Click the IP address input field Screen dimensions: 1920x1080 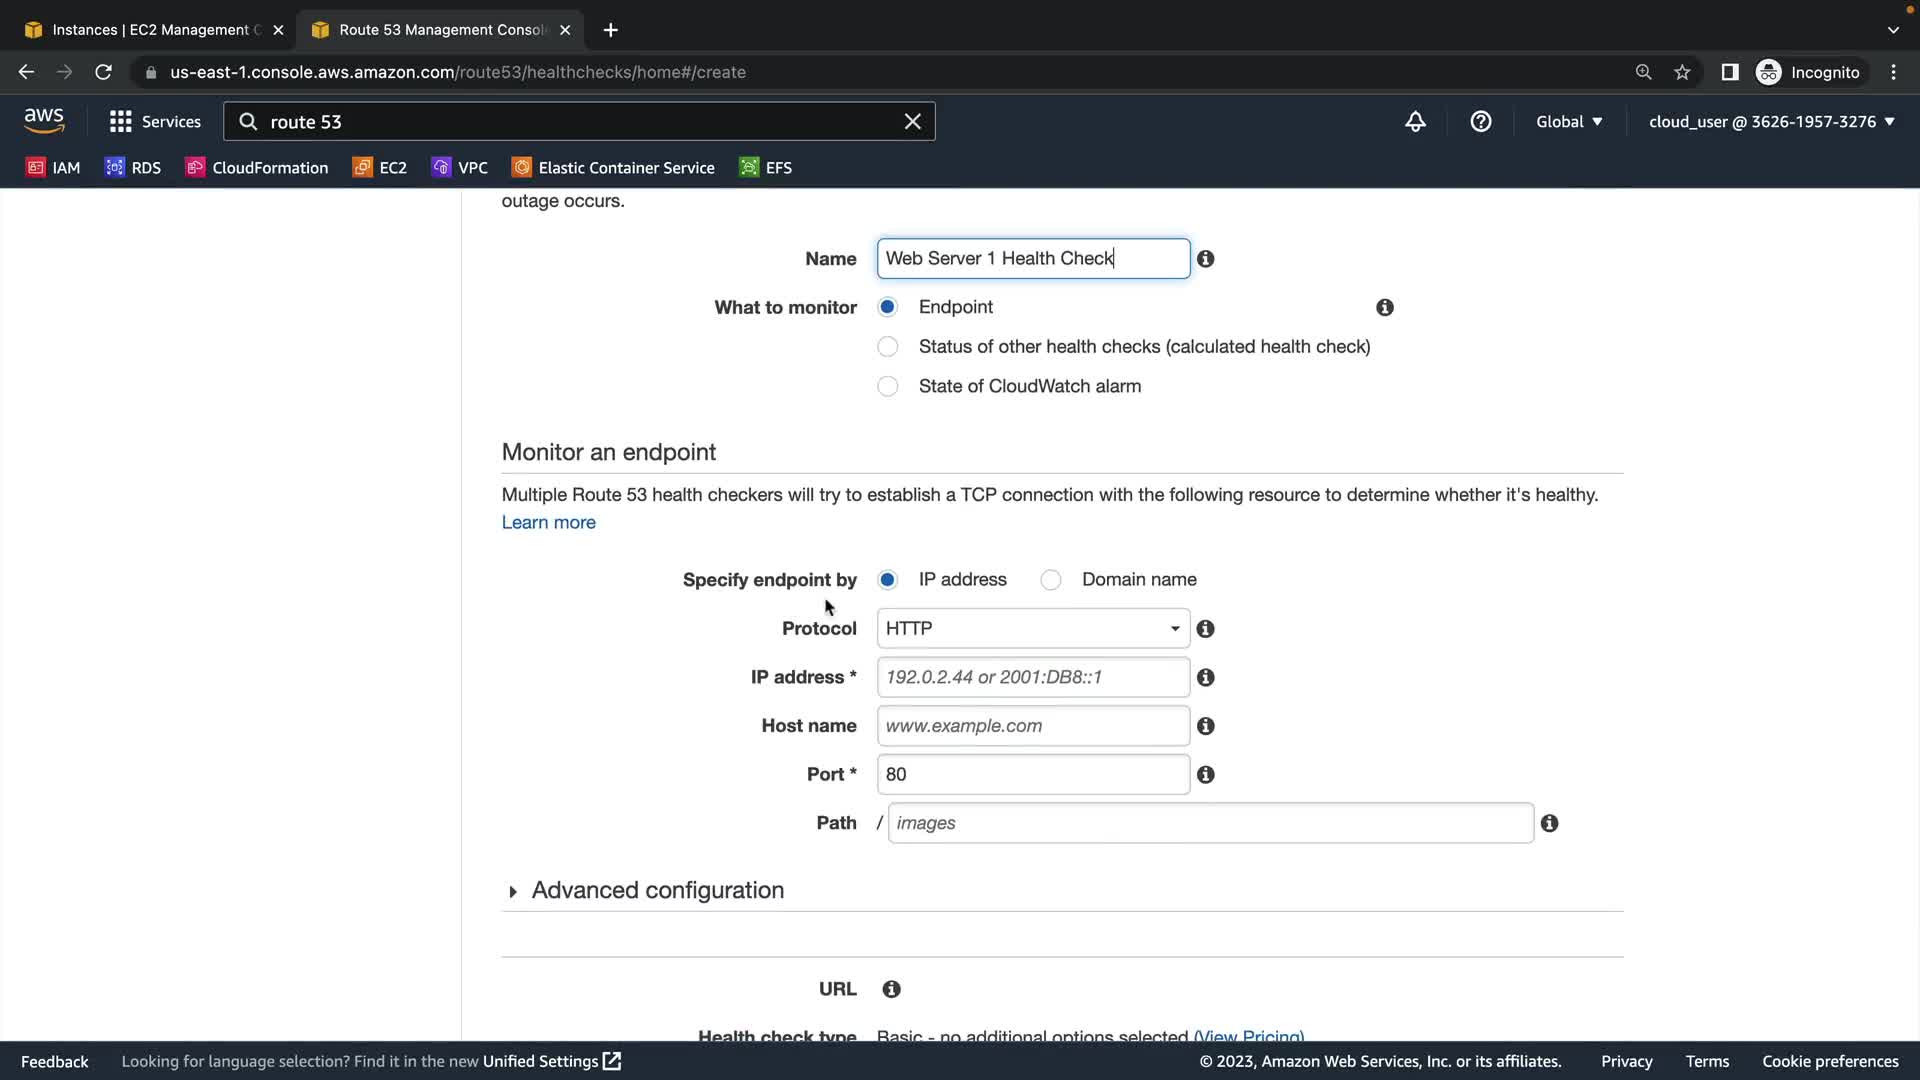tap(1032, 677)
